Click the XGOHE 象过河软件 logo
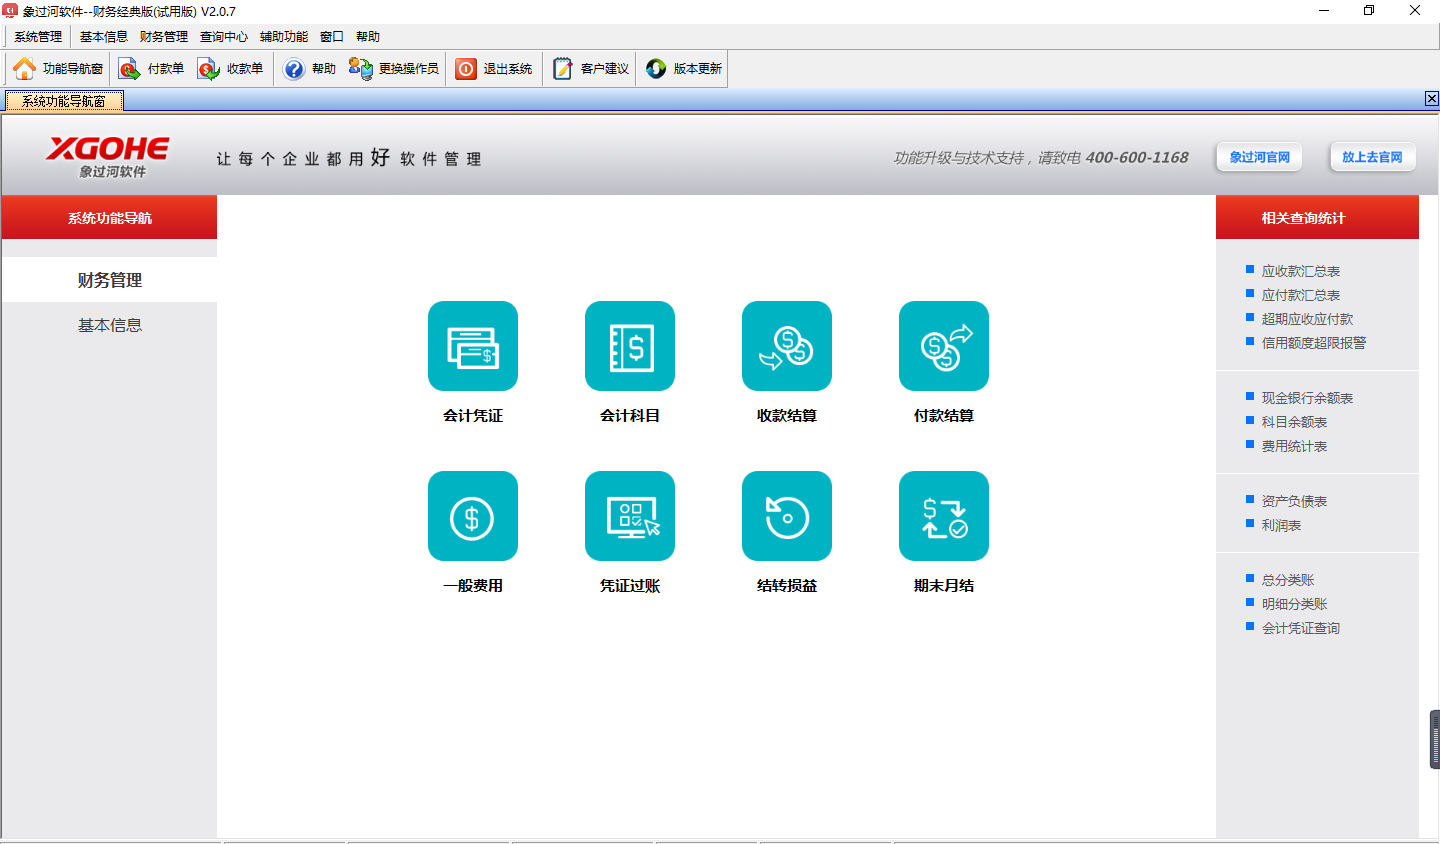This screenshot has width=1440, height=844. (x=108, y=157)
